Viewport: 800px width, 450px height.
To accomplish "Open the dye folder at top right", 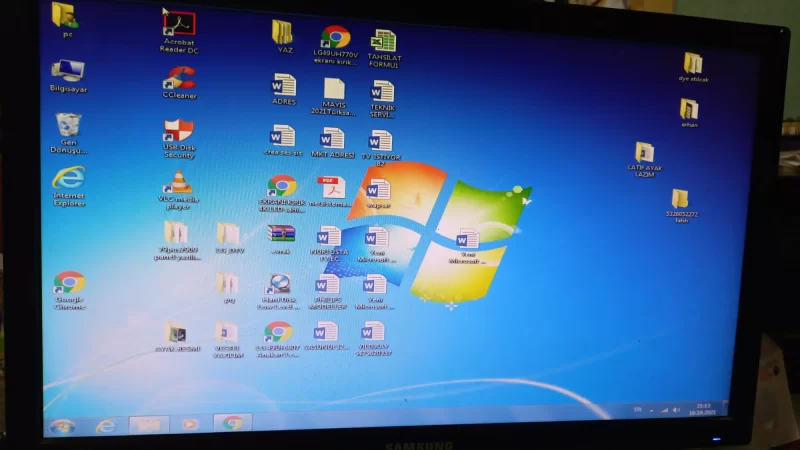I will coord(693,67).
